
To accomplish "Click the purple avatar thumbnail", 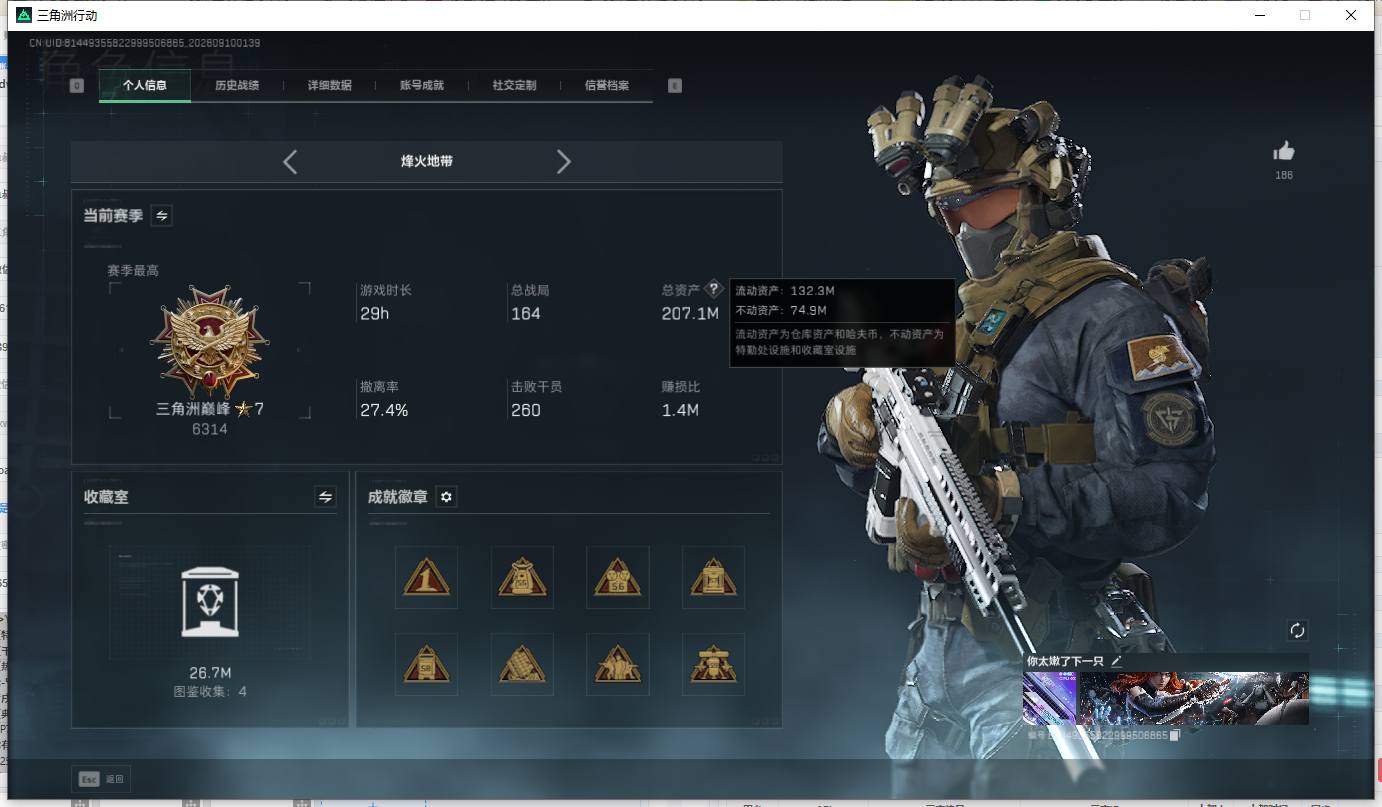I will [x=1049, y=698].
